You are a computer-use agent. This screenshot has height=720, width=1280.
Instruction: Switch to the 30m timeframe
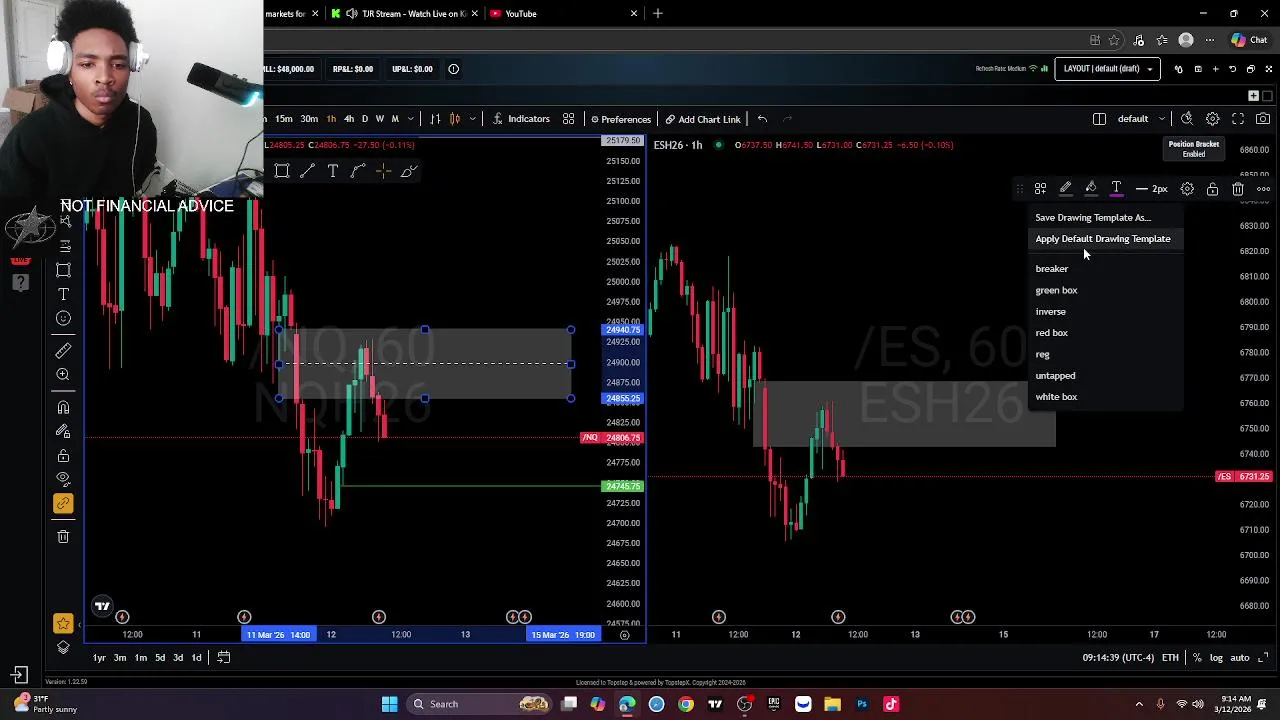pyautogui.click(x=309, y=119)
